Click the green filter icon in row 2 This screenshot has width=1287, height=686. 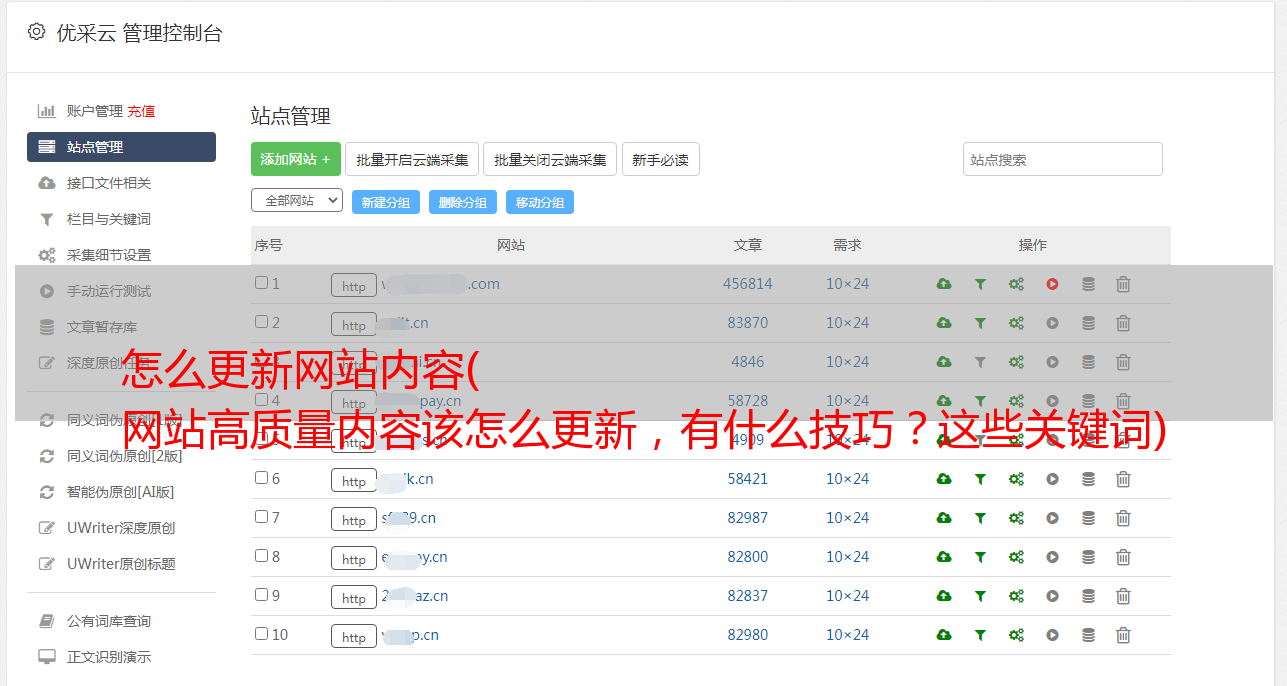(x=980, y=323)
